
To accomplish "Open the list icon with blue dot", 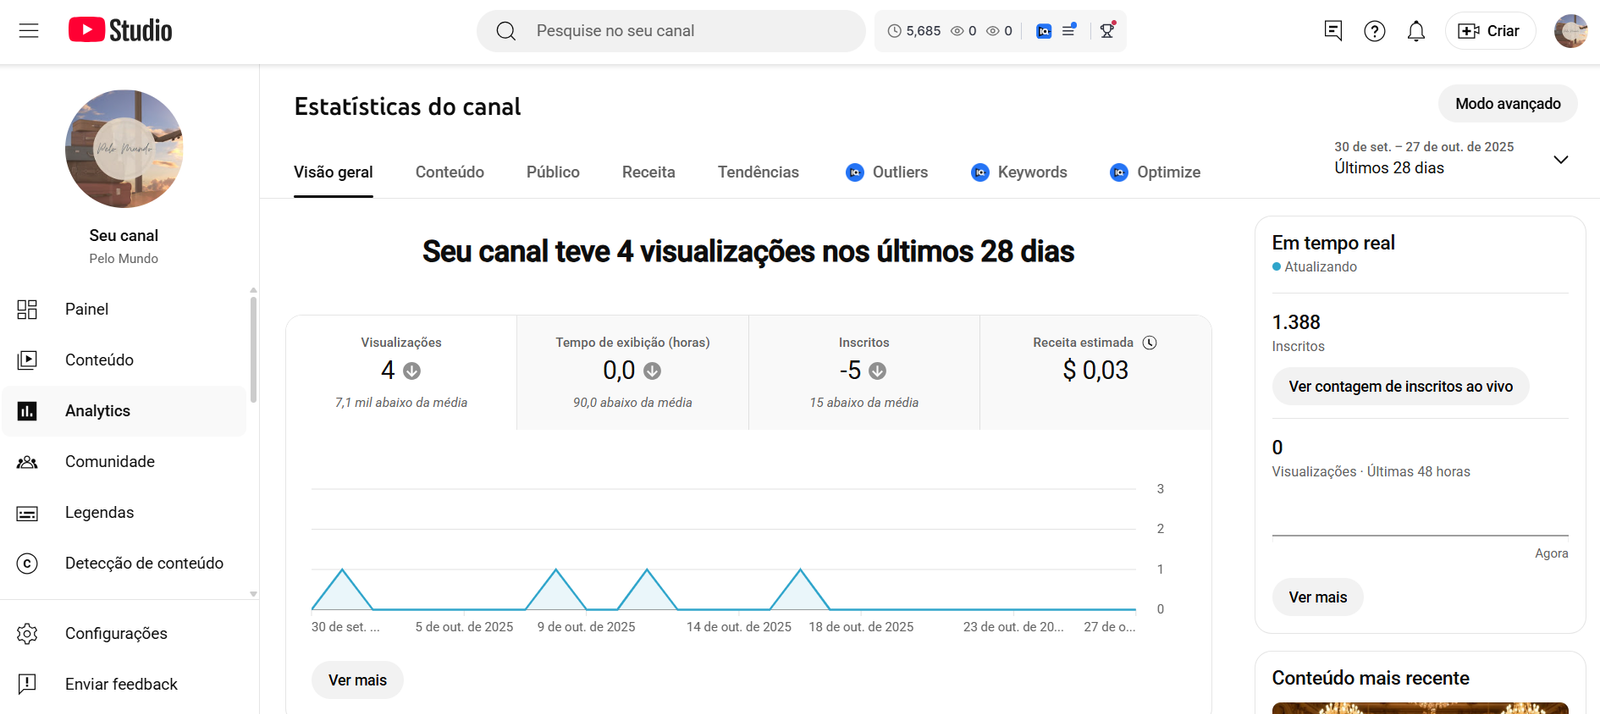I will pyautogui.click(x=1069, y=30).
